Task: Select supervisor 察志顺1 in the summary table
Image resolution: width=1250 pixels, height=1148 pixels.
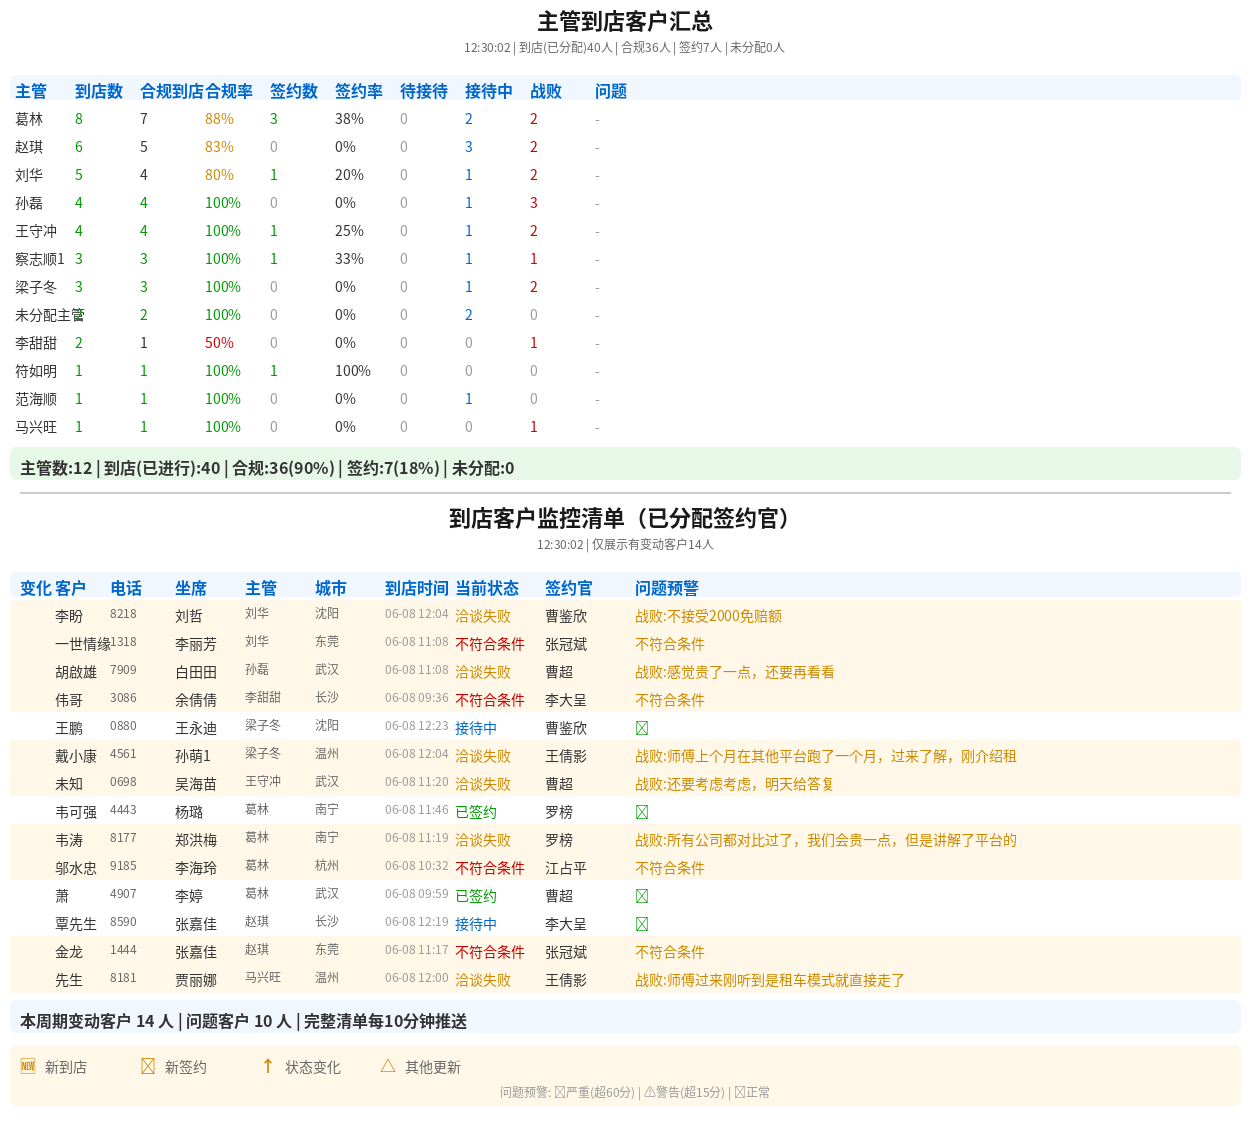Action: [40, 259]
